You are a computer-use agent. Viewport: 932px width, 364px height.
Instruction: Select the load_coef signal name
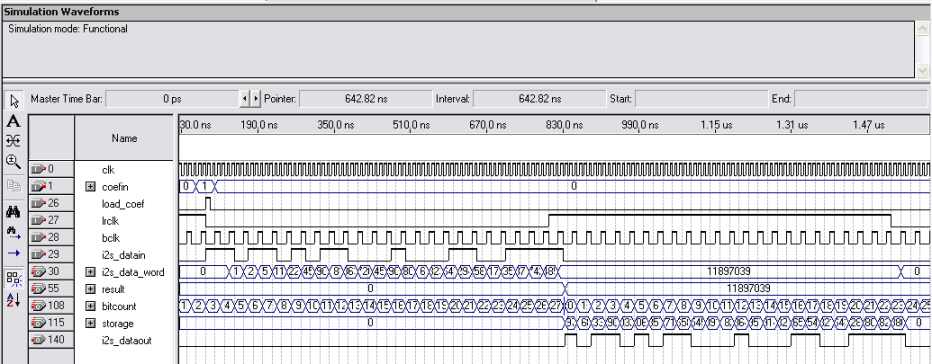pos(122,204)
